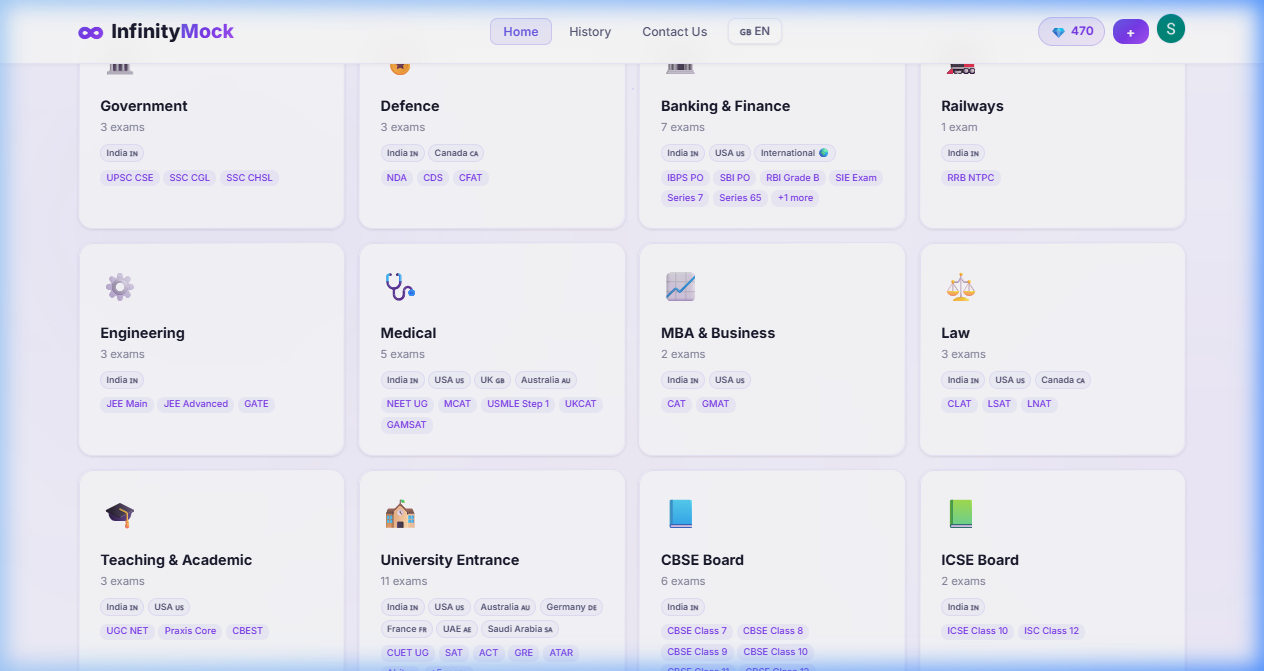Select the GAMSAT exam tag
This screenshot has width=1264, height=671.
(x=407, y=425)
